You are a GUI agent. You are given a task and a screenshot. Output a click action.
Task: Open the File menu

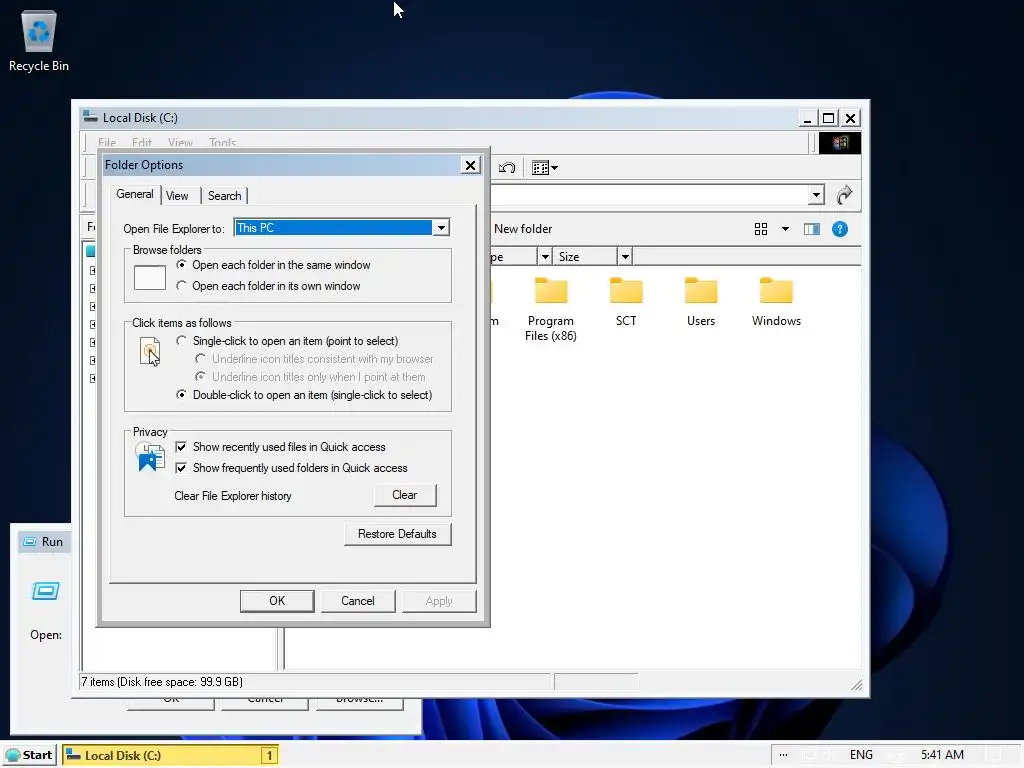pos(106,142)
